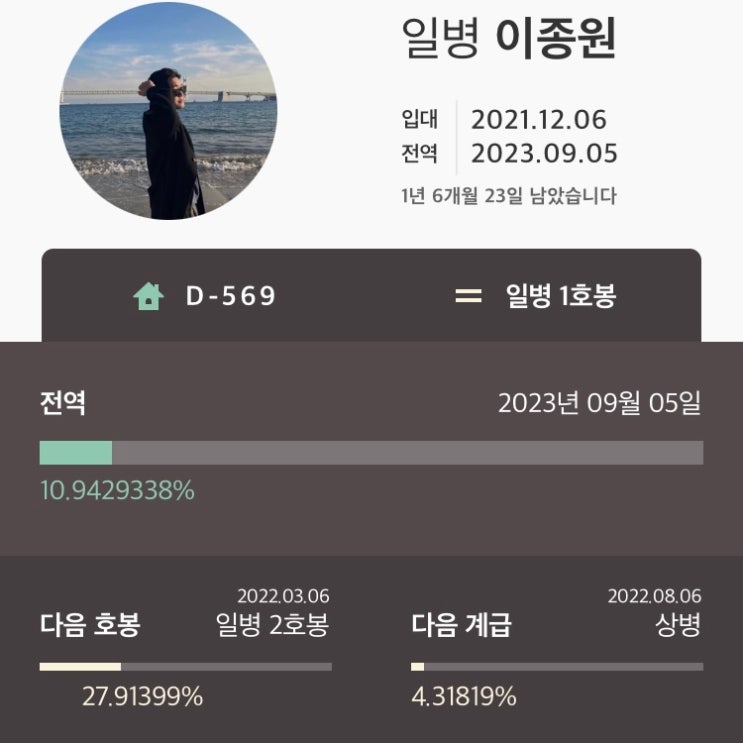
Task: Tap the green house icon beside D-569
Action: tap(148, 296)
